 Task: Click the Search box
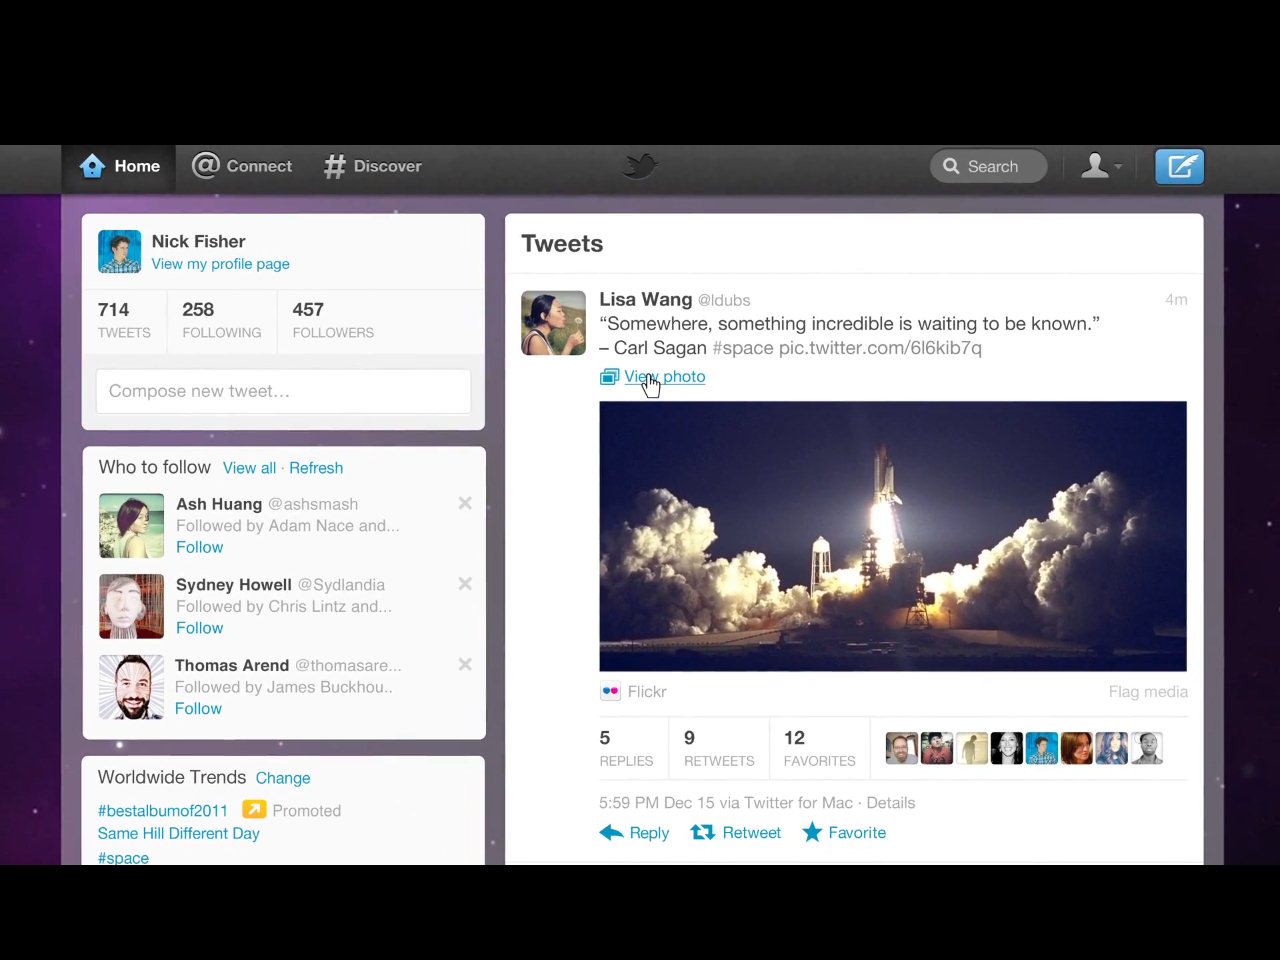[989, 166]
